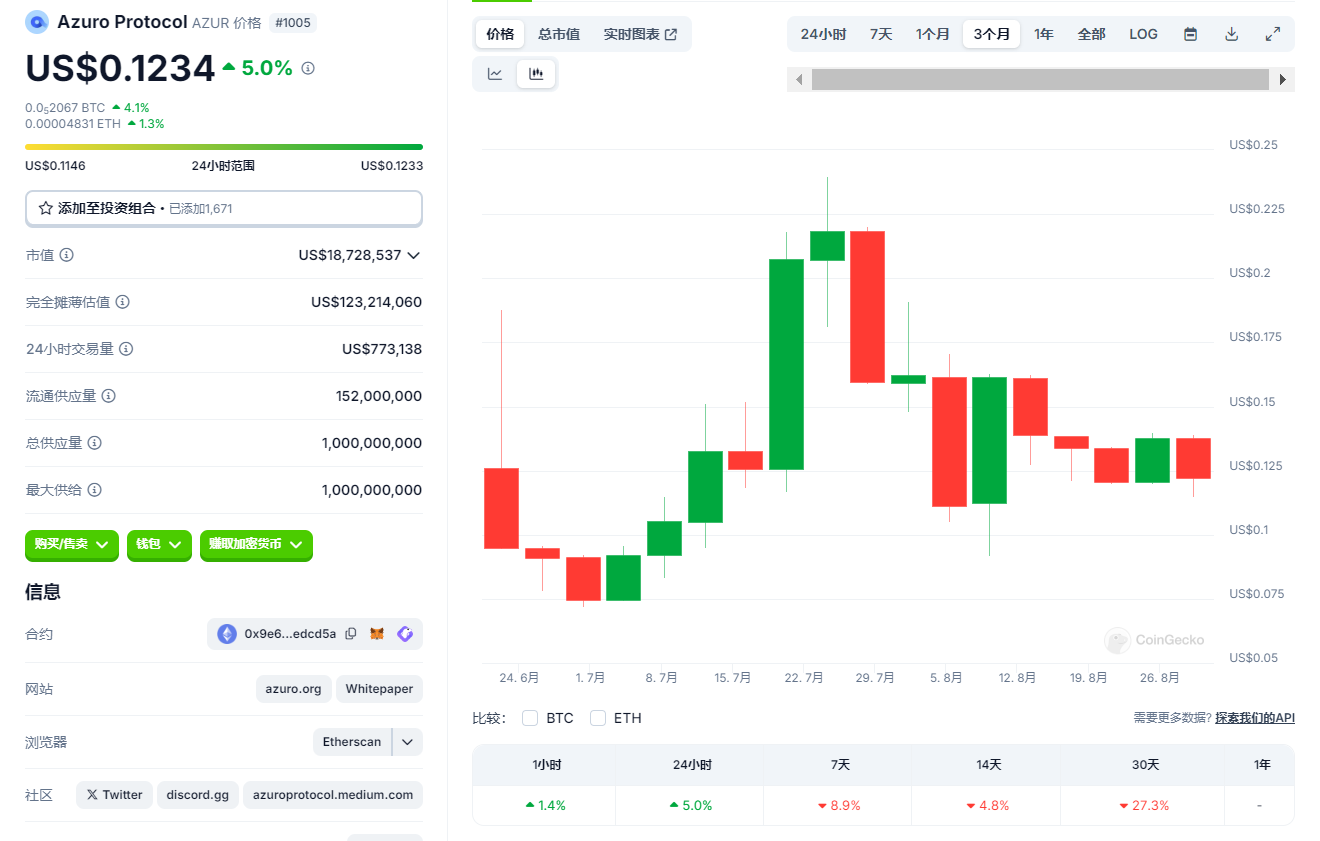Image resolution: width=1320 pixels, height=841 pixels.
Task: Click the MetaMask fox icon on the contract row
Action: 377,633
